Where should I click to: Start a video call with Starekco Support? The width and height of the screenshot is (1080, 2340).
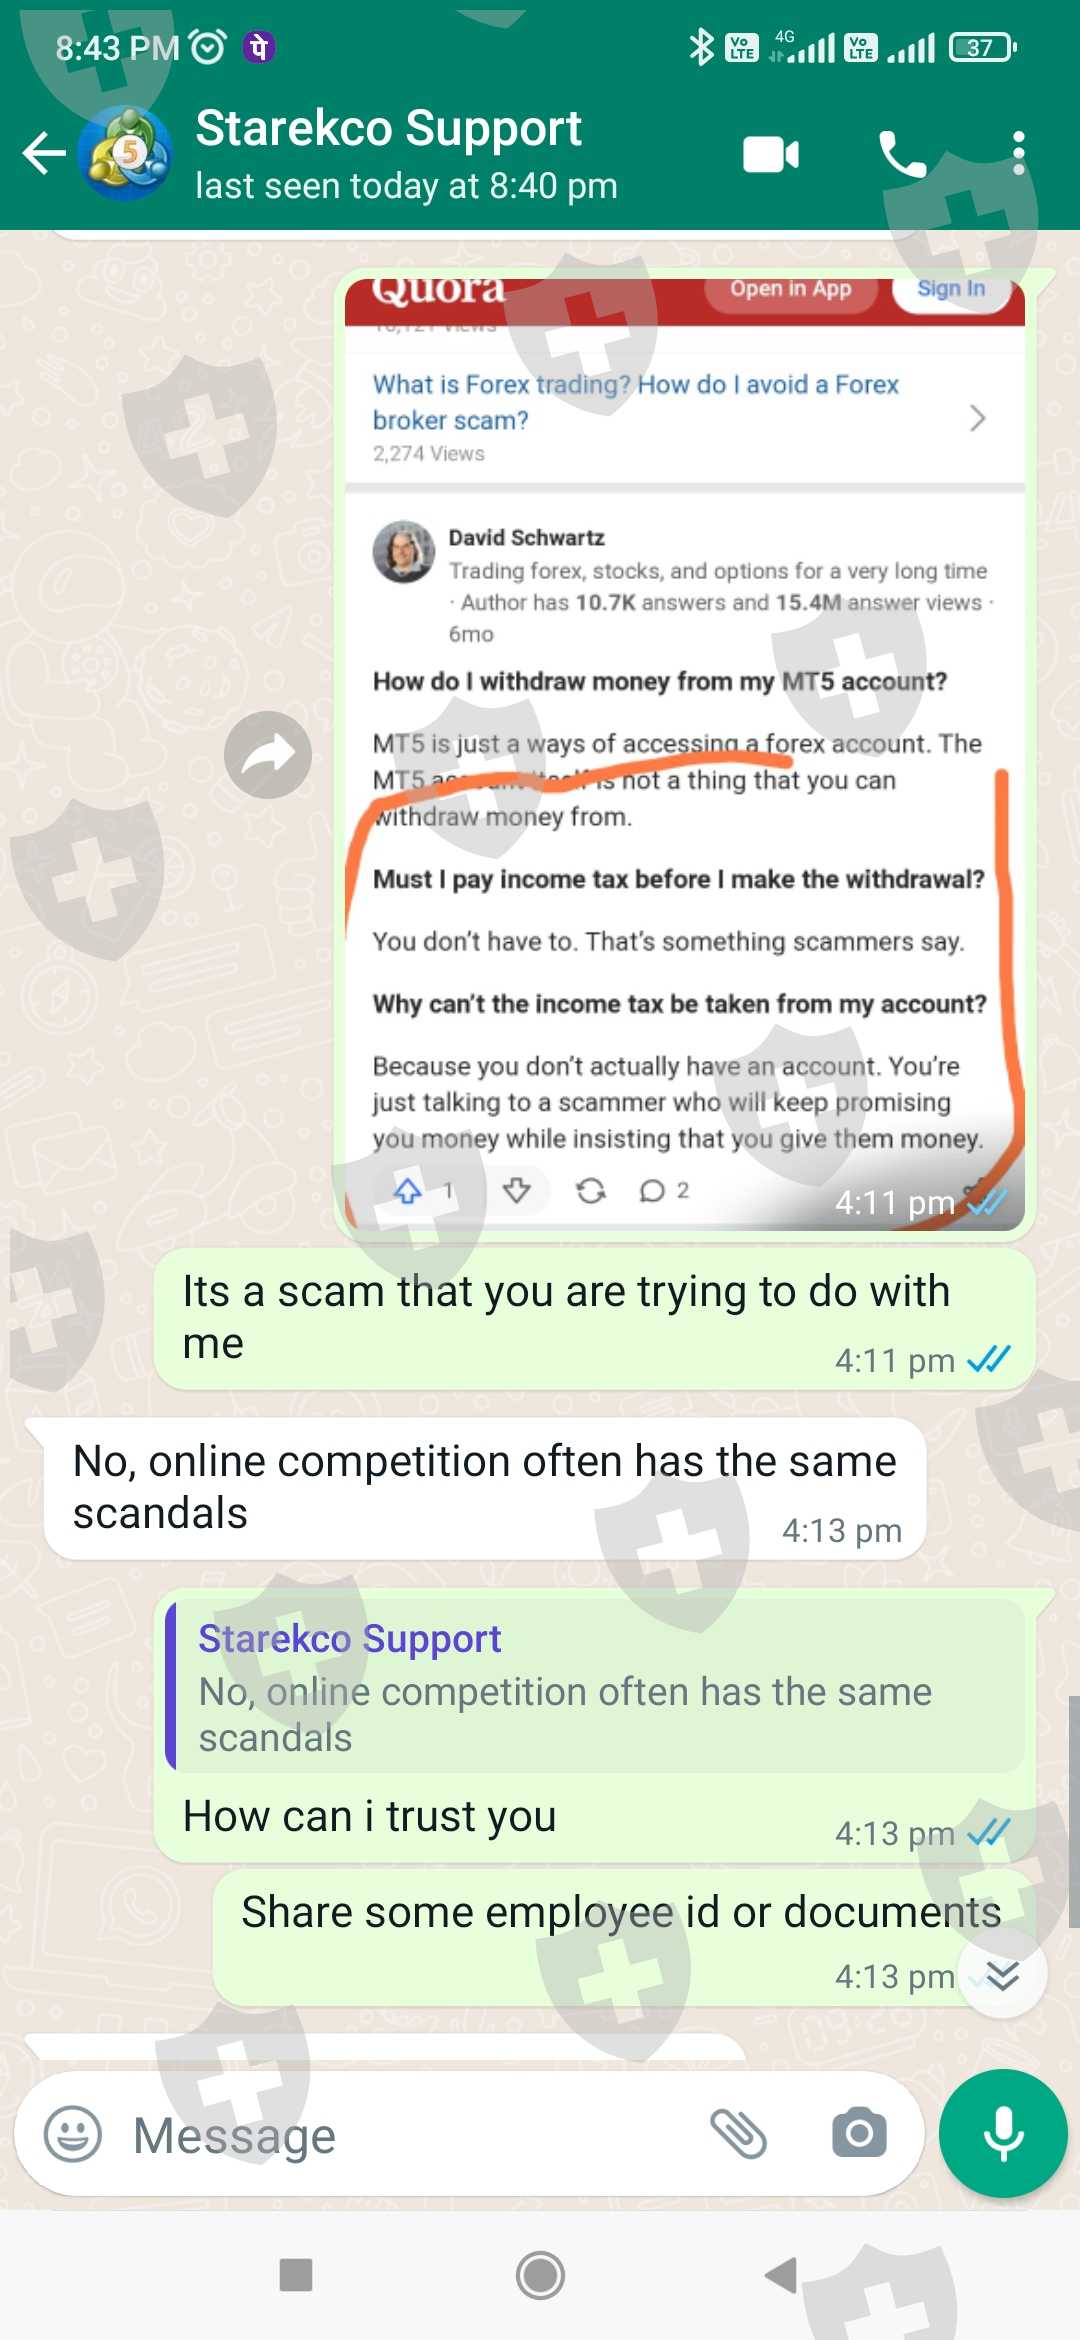[x=771, y=155]
